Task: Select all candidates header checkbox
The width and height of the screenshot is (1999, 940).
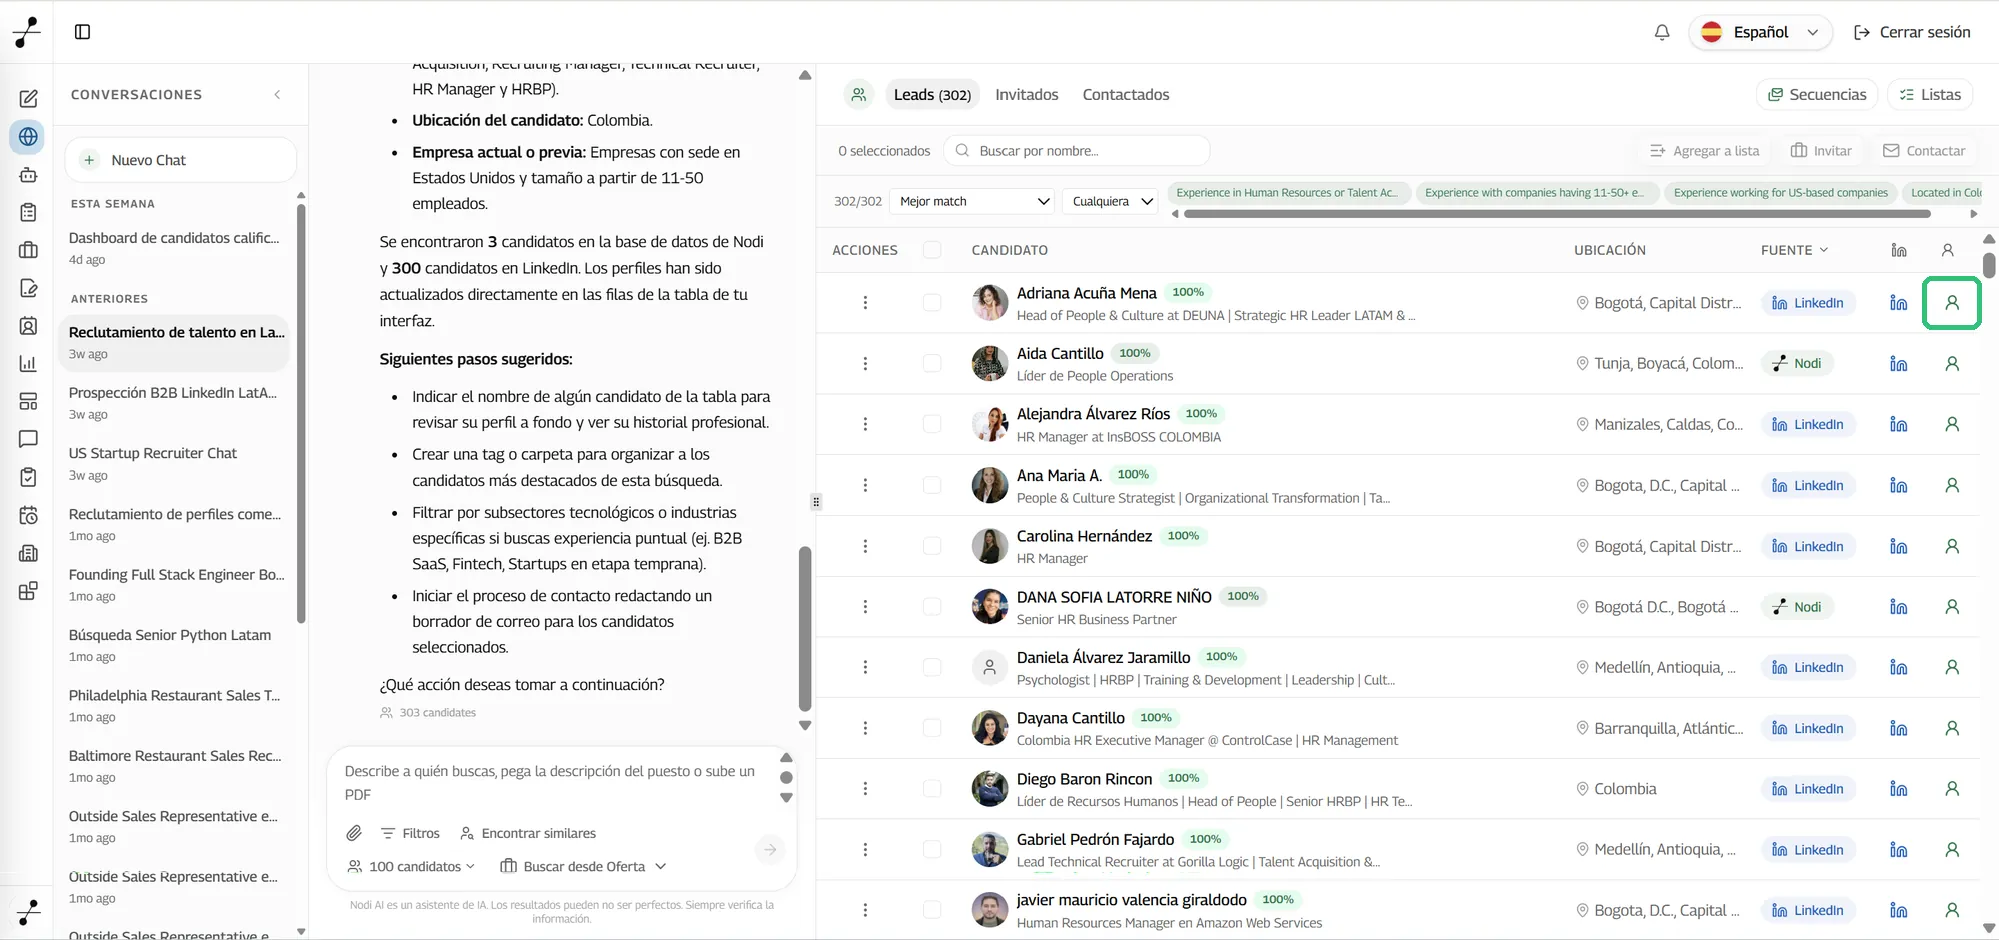Action: click(x=932, y=250)
